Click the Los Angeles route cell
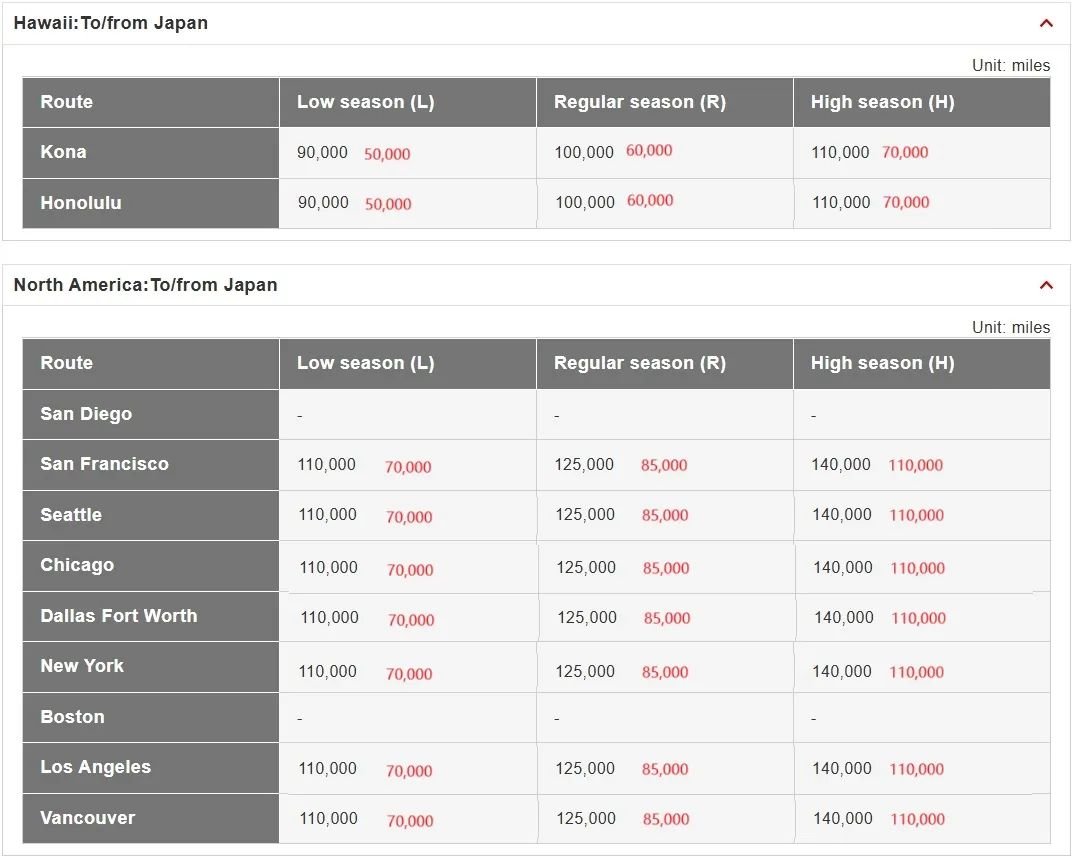The width and height of the screenshot is (1072, 861). (x=151, y=768)
